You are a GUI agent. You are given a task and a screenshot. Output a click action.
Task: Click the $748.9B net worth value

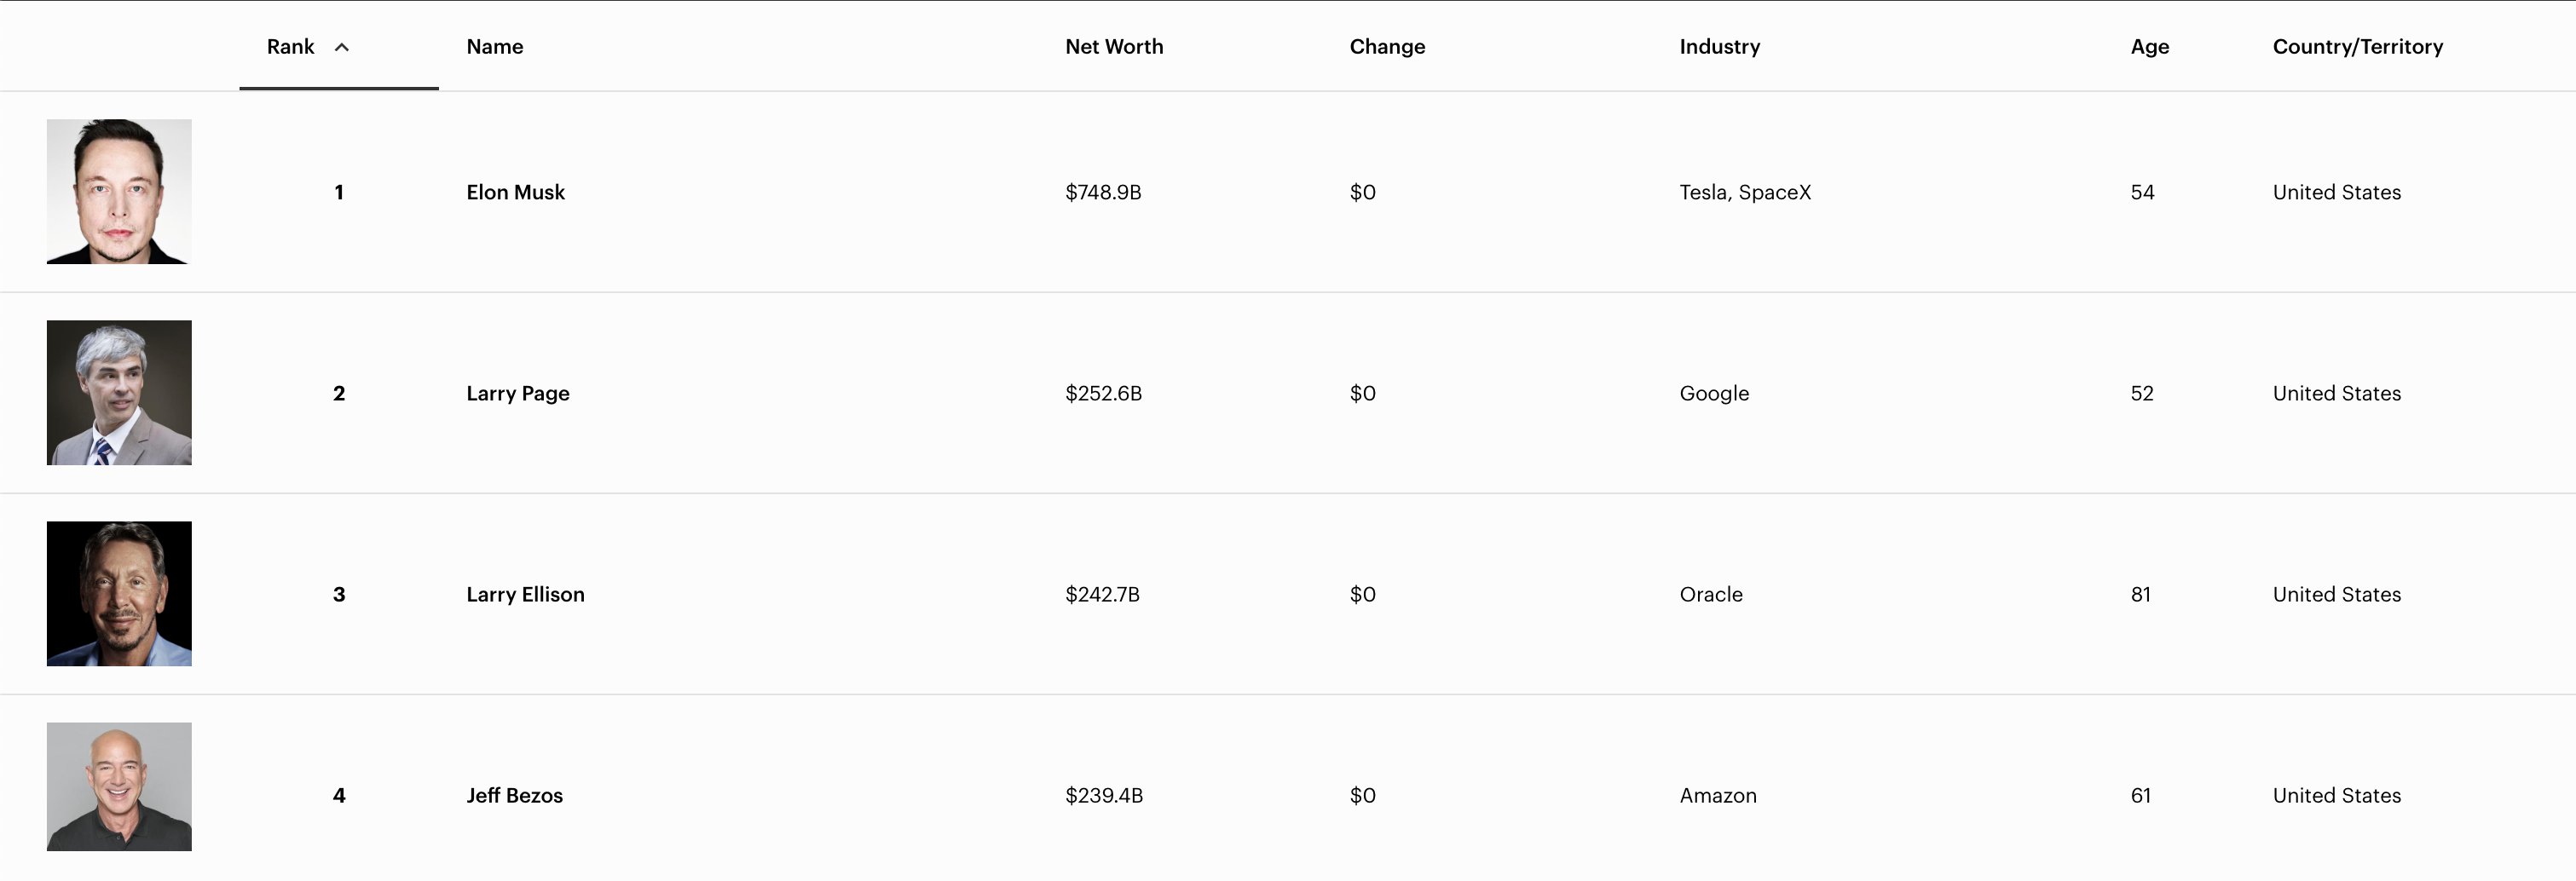tap(1103, 192)
